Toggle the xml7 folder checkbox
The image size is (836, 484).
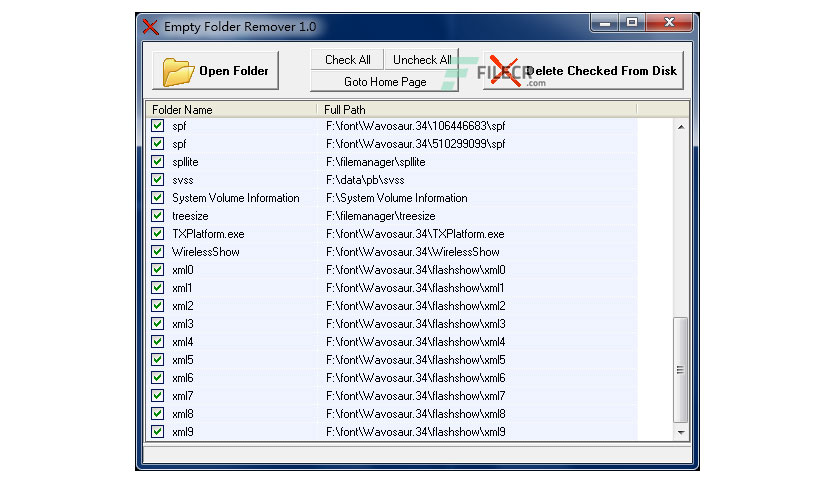tap(157, 396)
